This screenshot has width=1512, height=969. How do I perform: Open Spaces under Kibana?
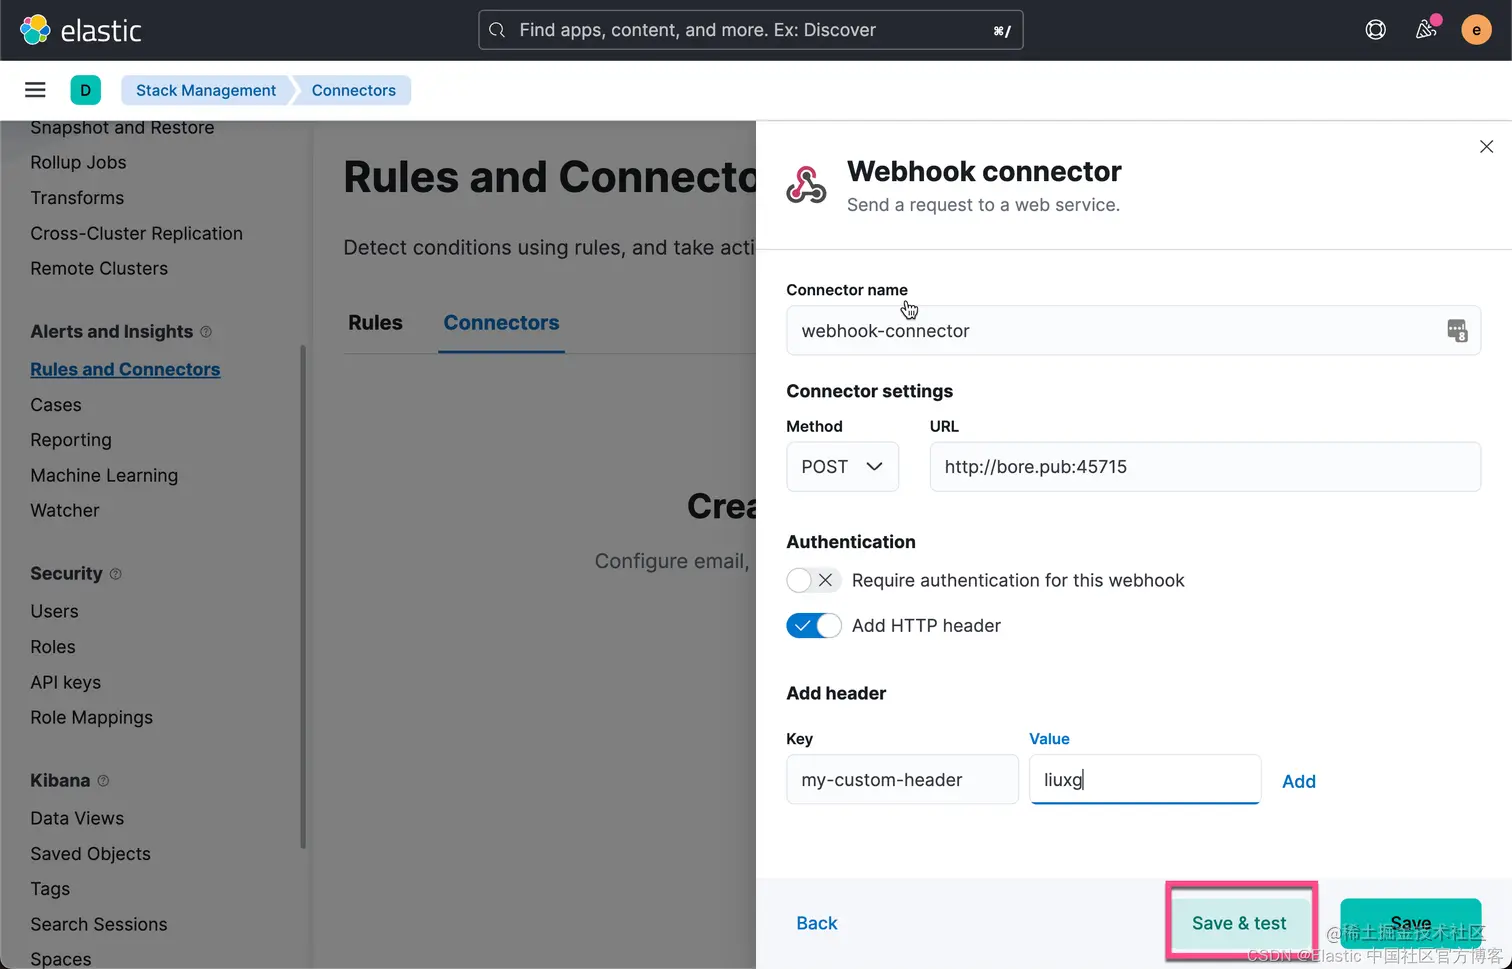[x=61, y=959]
